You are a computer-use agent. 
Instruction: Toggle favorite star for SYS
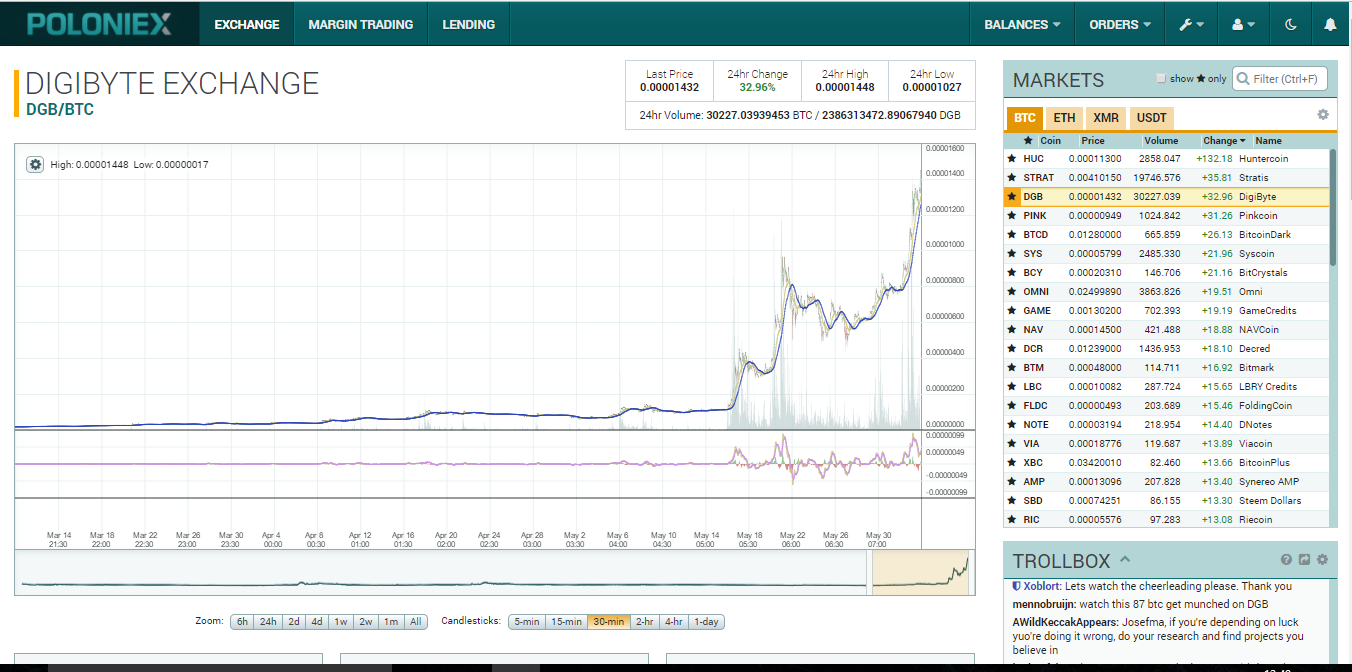pos(1012,254)
